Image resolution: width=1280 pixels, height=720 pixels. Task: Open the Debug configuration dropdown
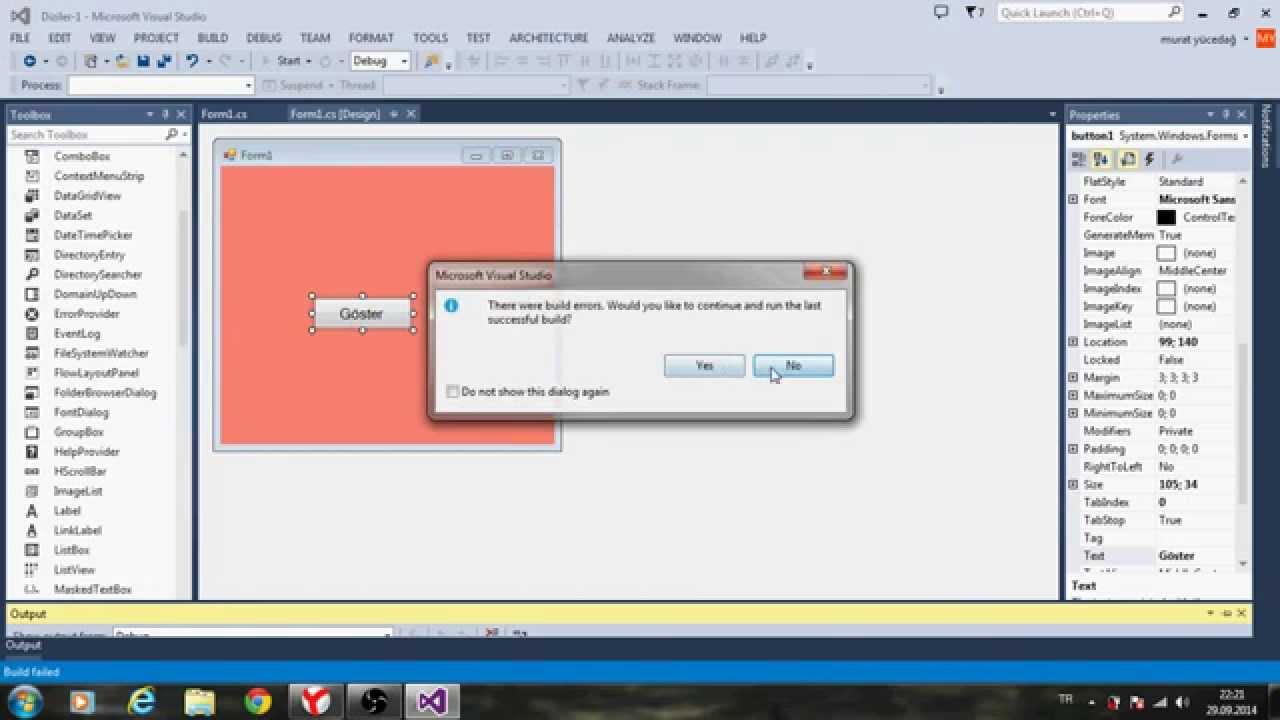click(404, 61)
